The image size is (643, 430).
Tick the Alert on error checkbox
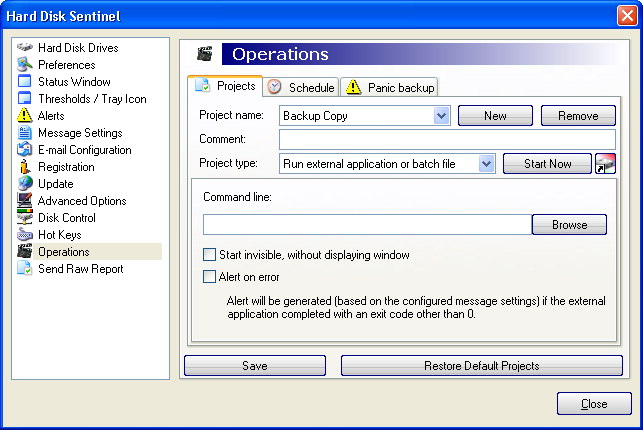[209, 277]
